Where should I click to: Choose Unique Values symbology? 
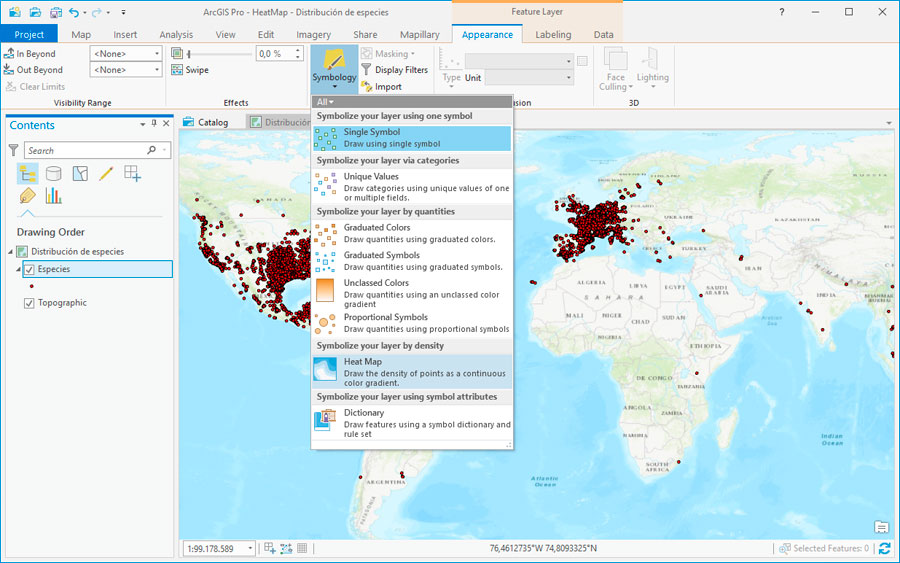coord(412,187)
